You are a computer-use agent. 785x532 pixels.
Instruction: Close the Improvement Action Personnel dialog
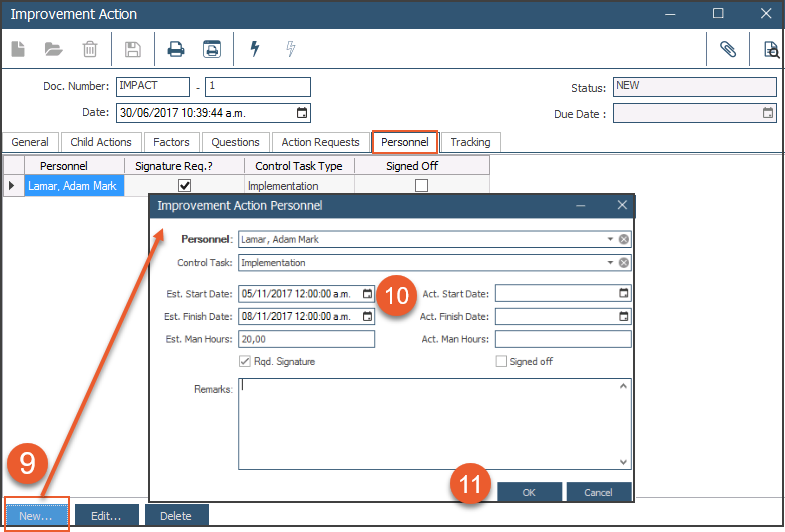click(x=622, y=205)
